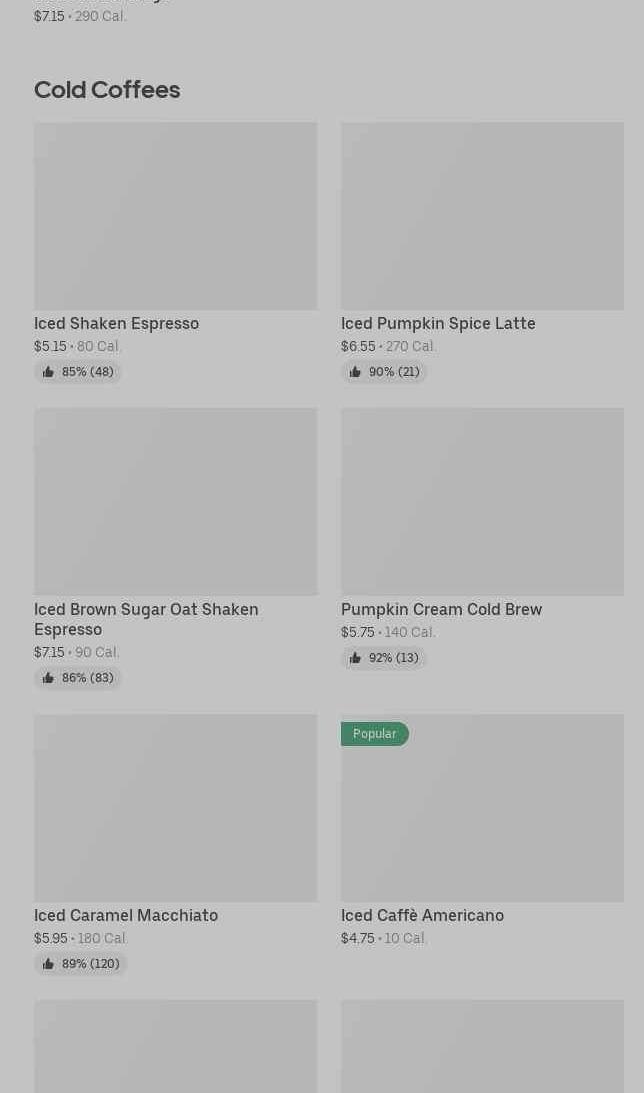This screenshot has height=1093, width=644.
Task: Click the 89% (120) rating pill
Action: pos(81,964)
